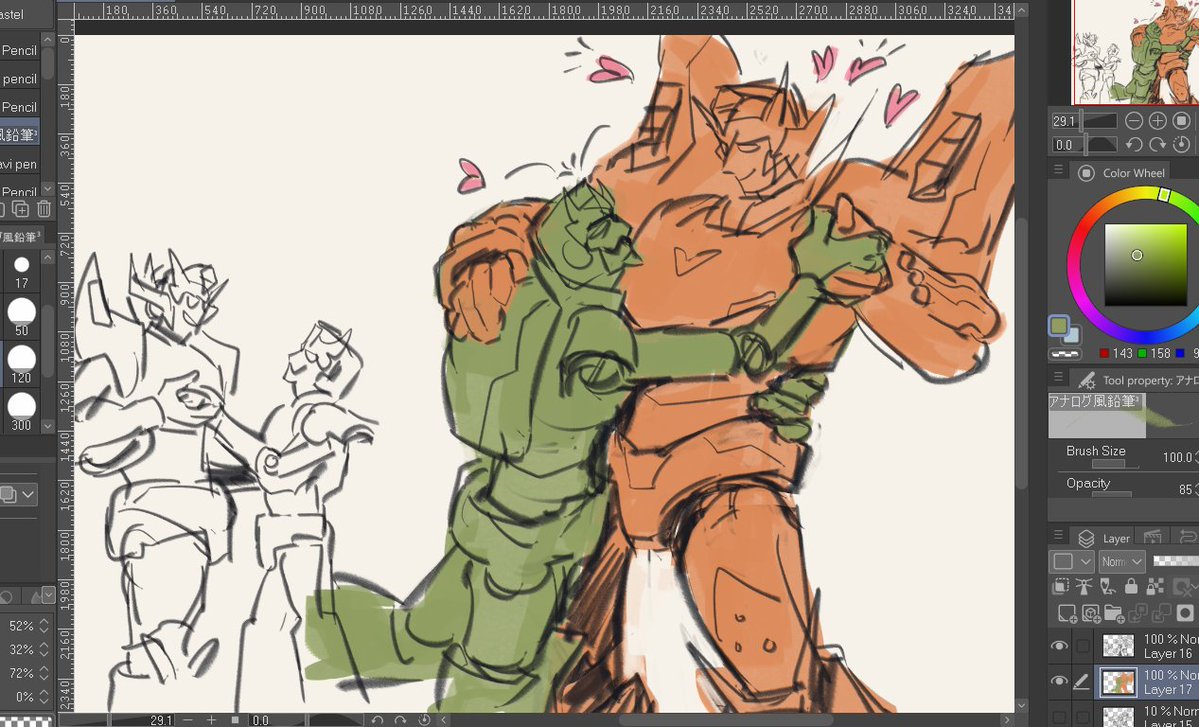The image size is (1199, 727).
Task: Reset rotation at canvas bottom bar
Action: [424, 720]
